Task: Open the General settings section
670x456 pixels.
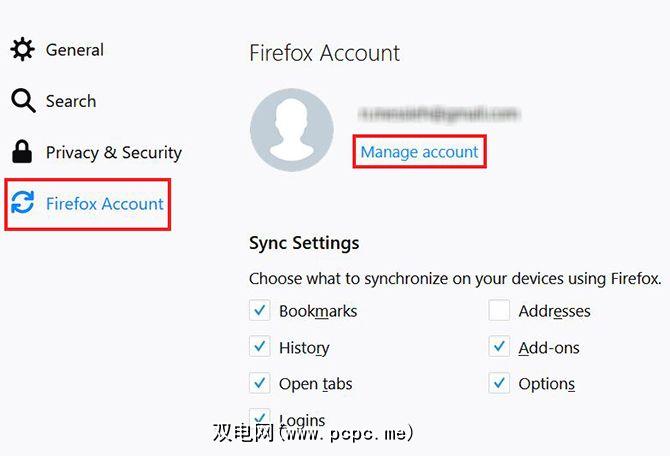Action: click(x=74, y=50)
